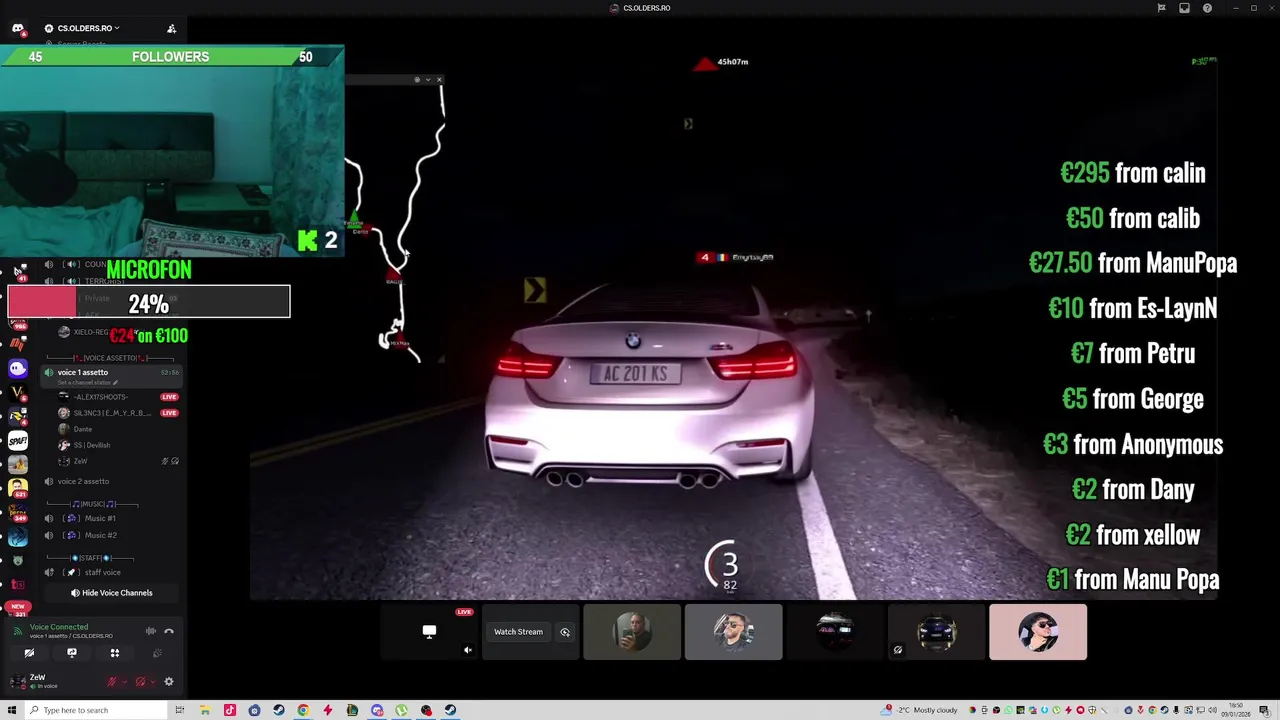Click the share screen button
This screenshot has width=1280, height=720.
click(x=72, y=653)
